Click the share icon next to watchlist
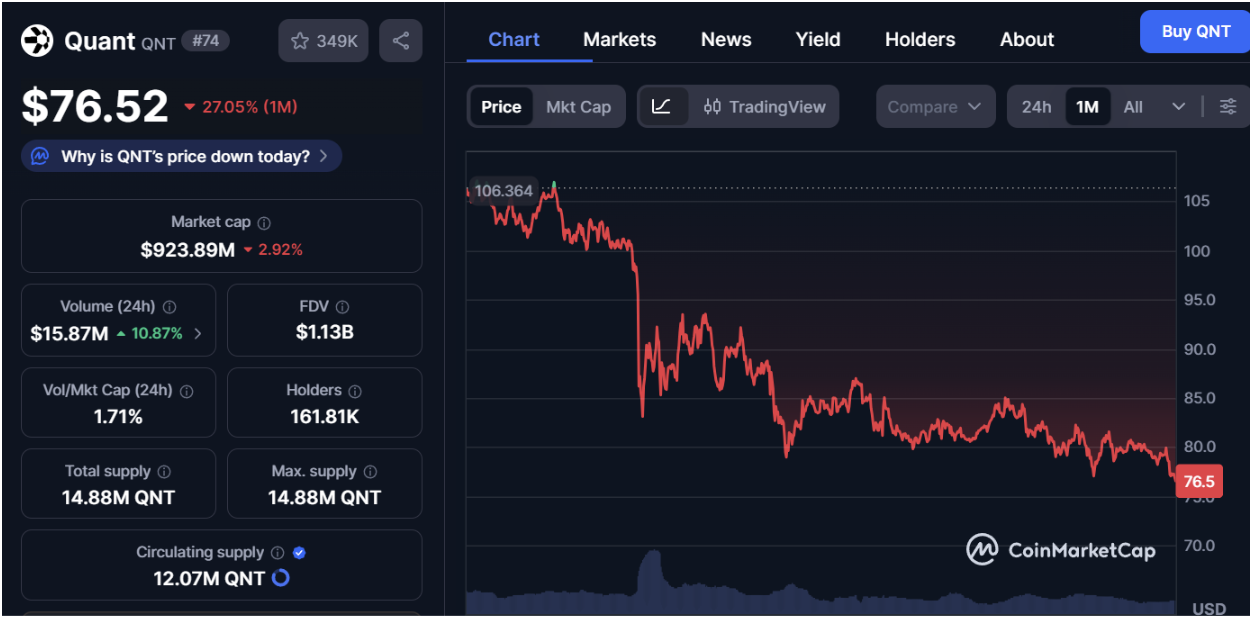The width and height of the screenshot is (1254, 618). (x=400, y=41)
